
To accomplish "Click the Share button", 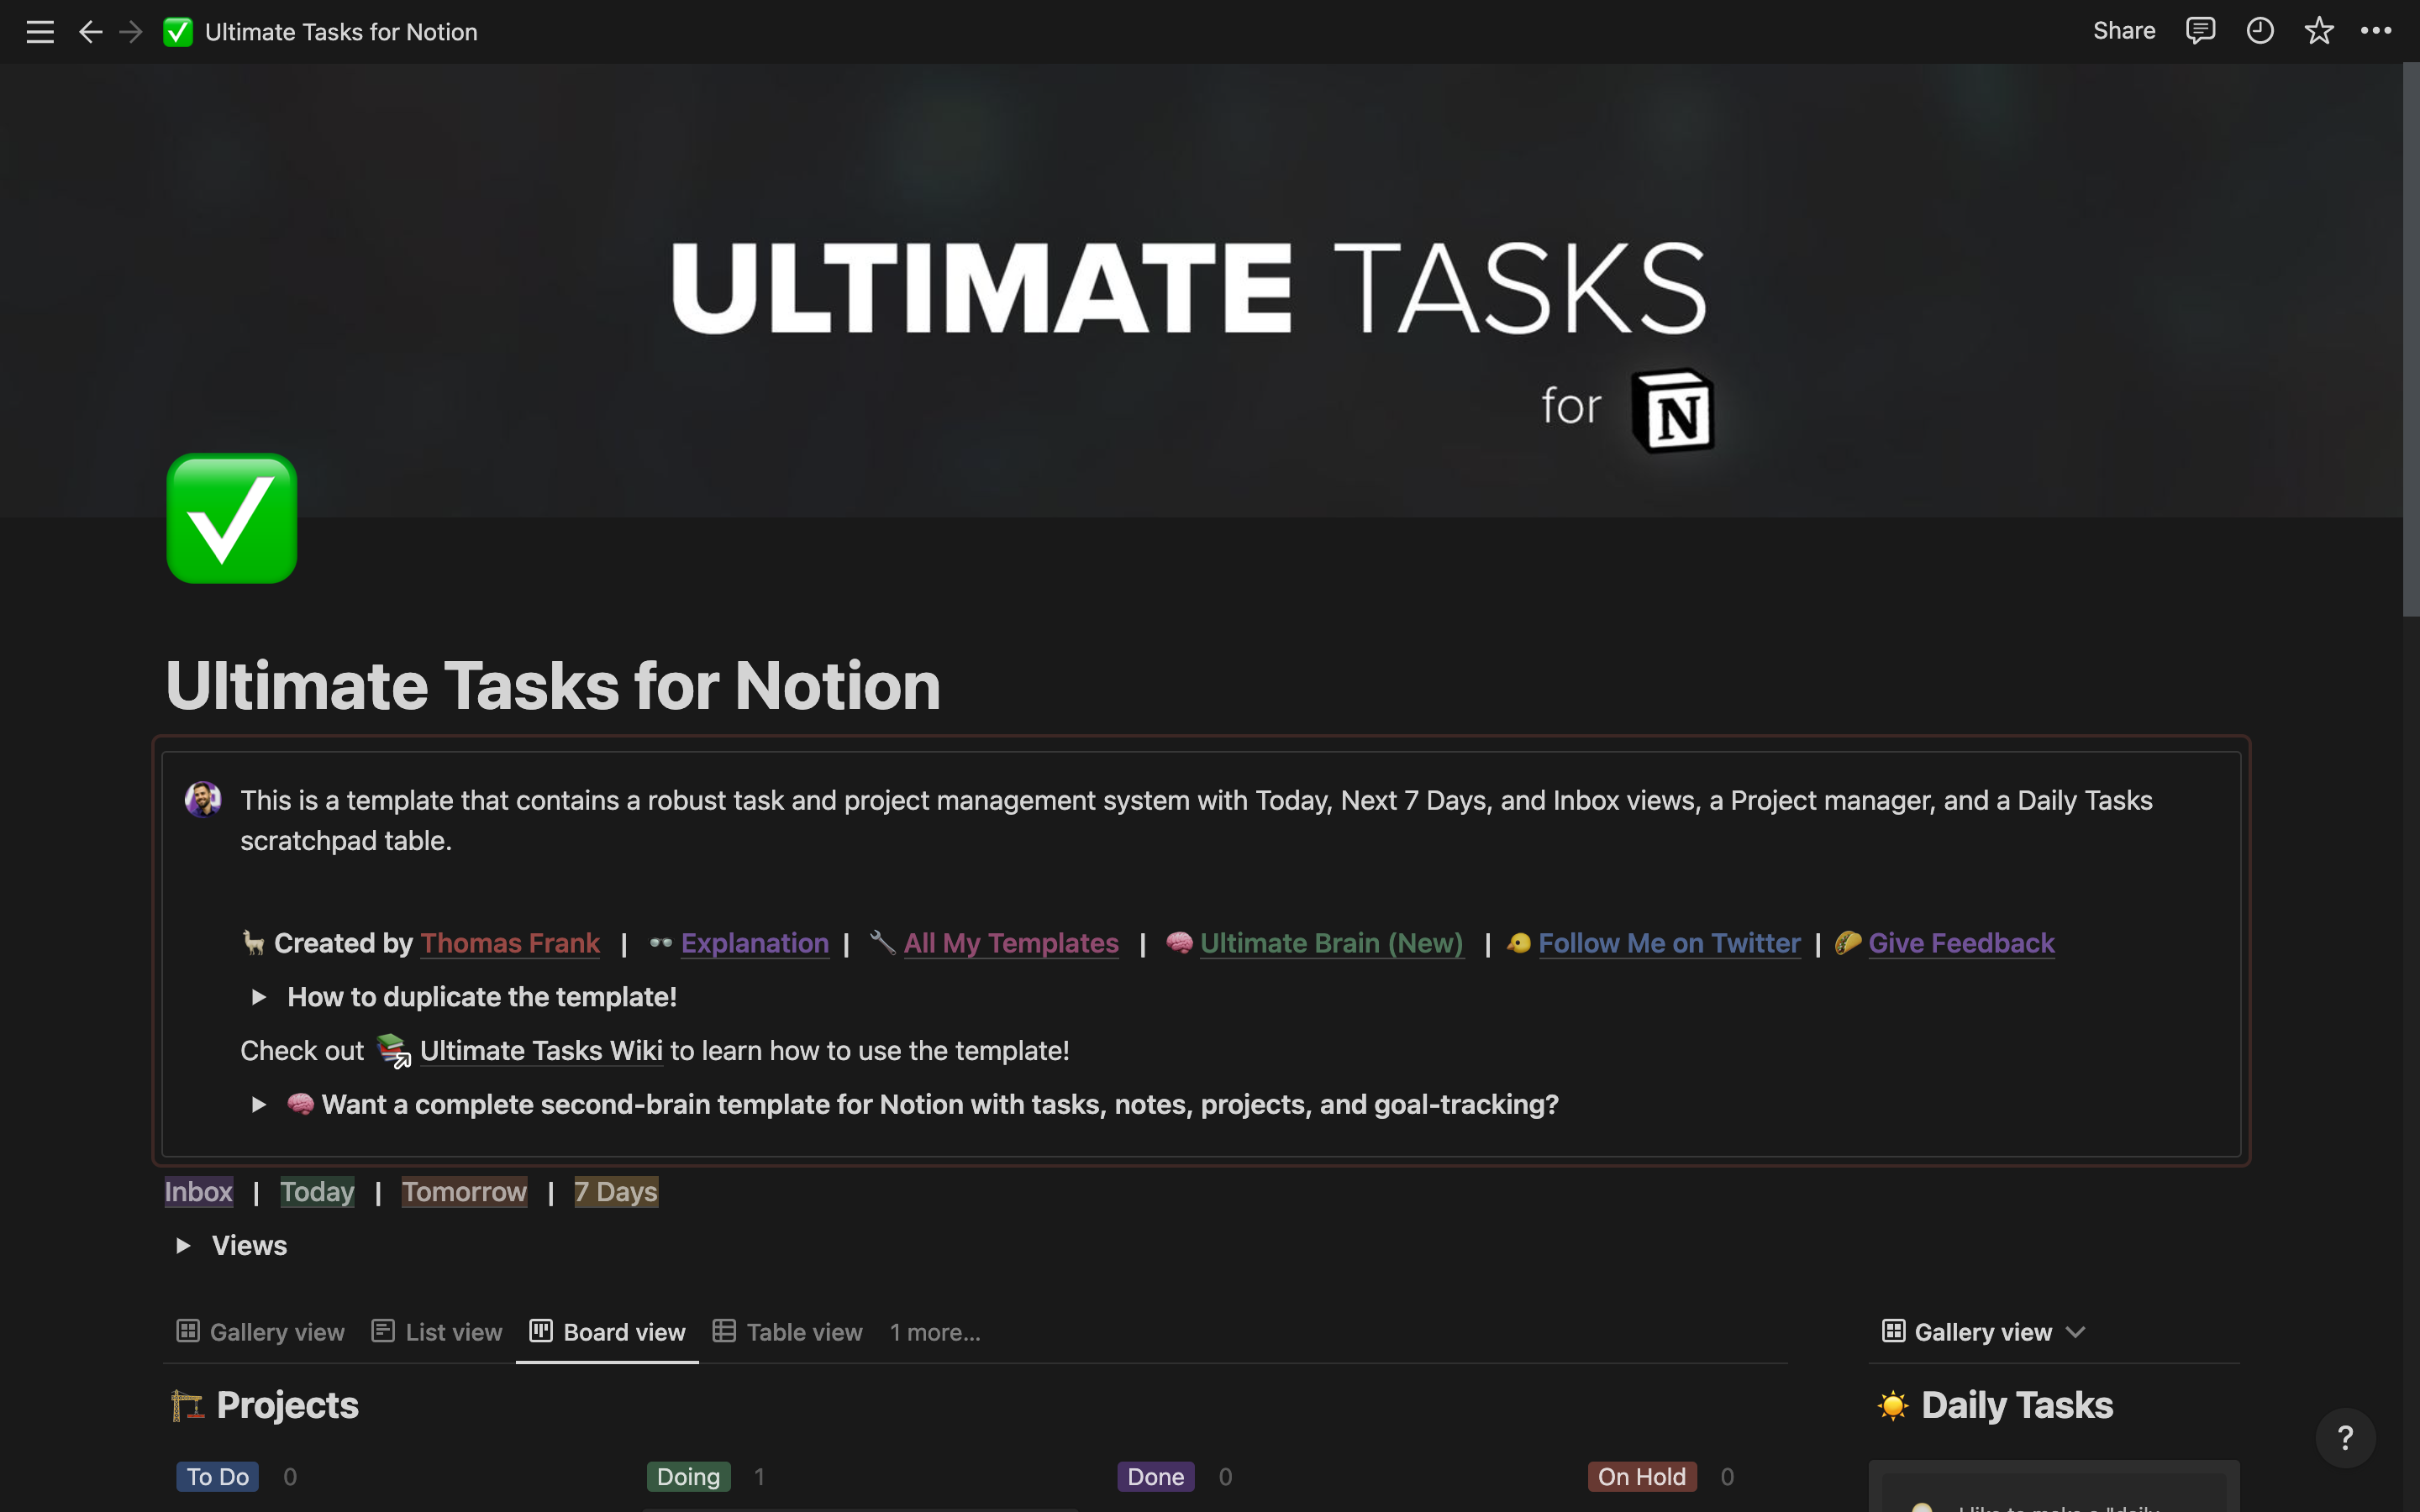I will [2124, 31].
